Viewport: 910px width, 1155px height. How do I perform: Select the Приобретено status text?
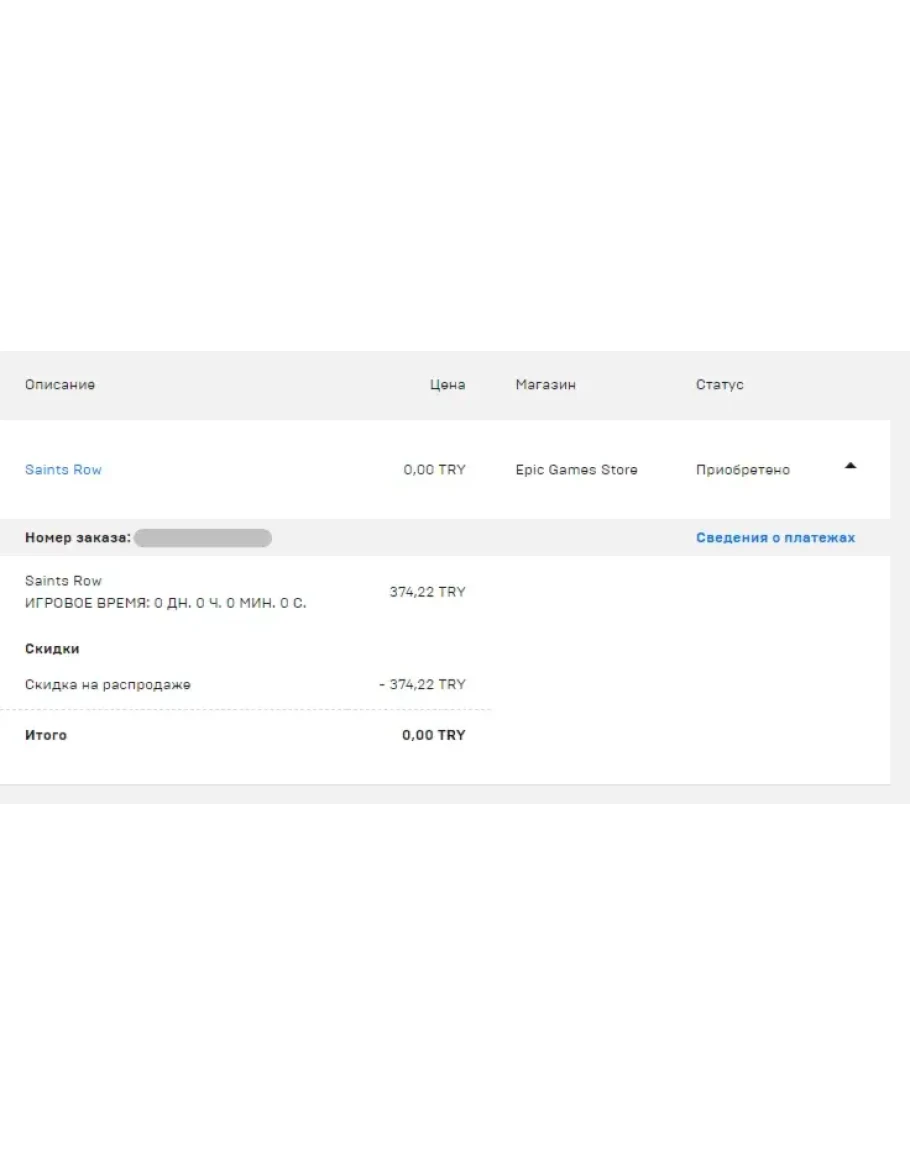(742, 470)
